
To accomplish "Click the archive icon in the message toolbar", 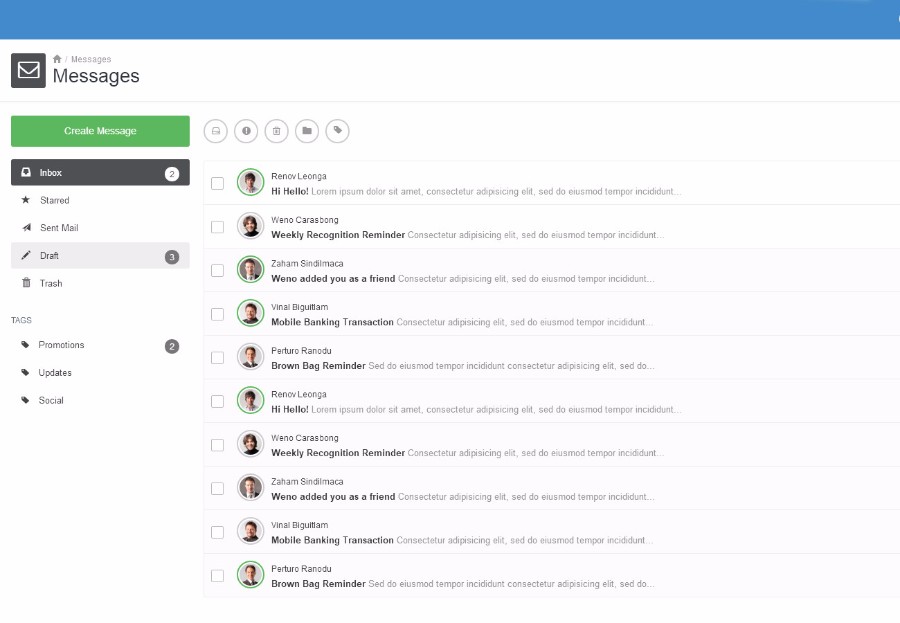I will (x=216, y=131).
